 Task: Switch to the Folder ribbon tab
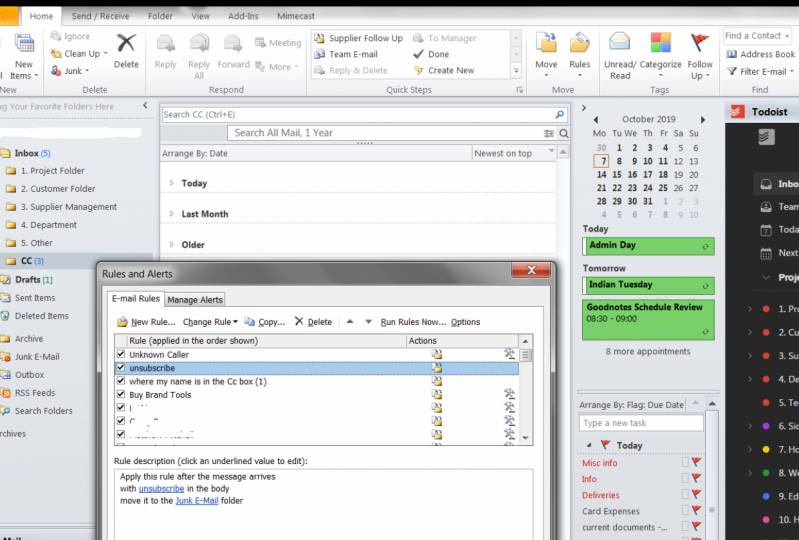tap(160, 16)
